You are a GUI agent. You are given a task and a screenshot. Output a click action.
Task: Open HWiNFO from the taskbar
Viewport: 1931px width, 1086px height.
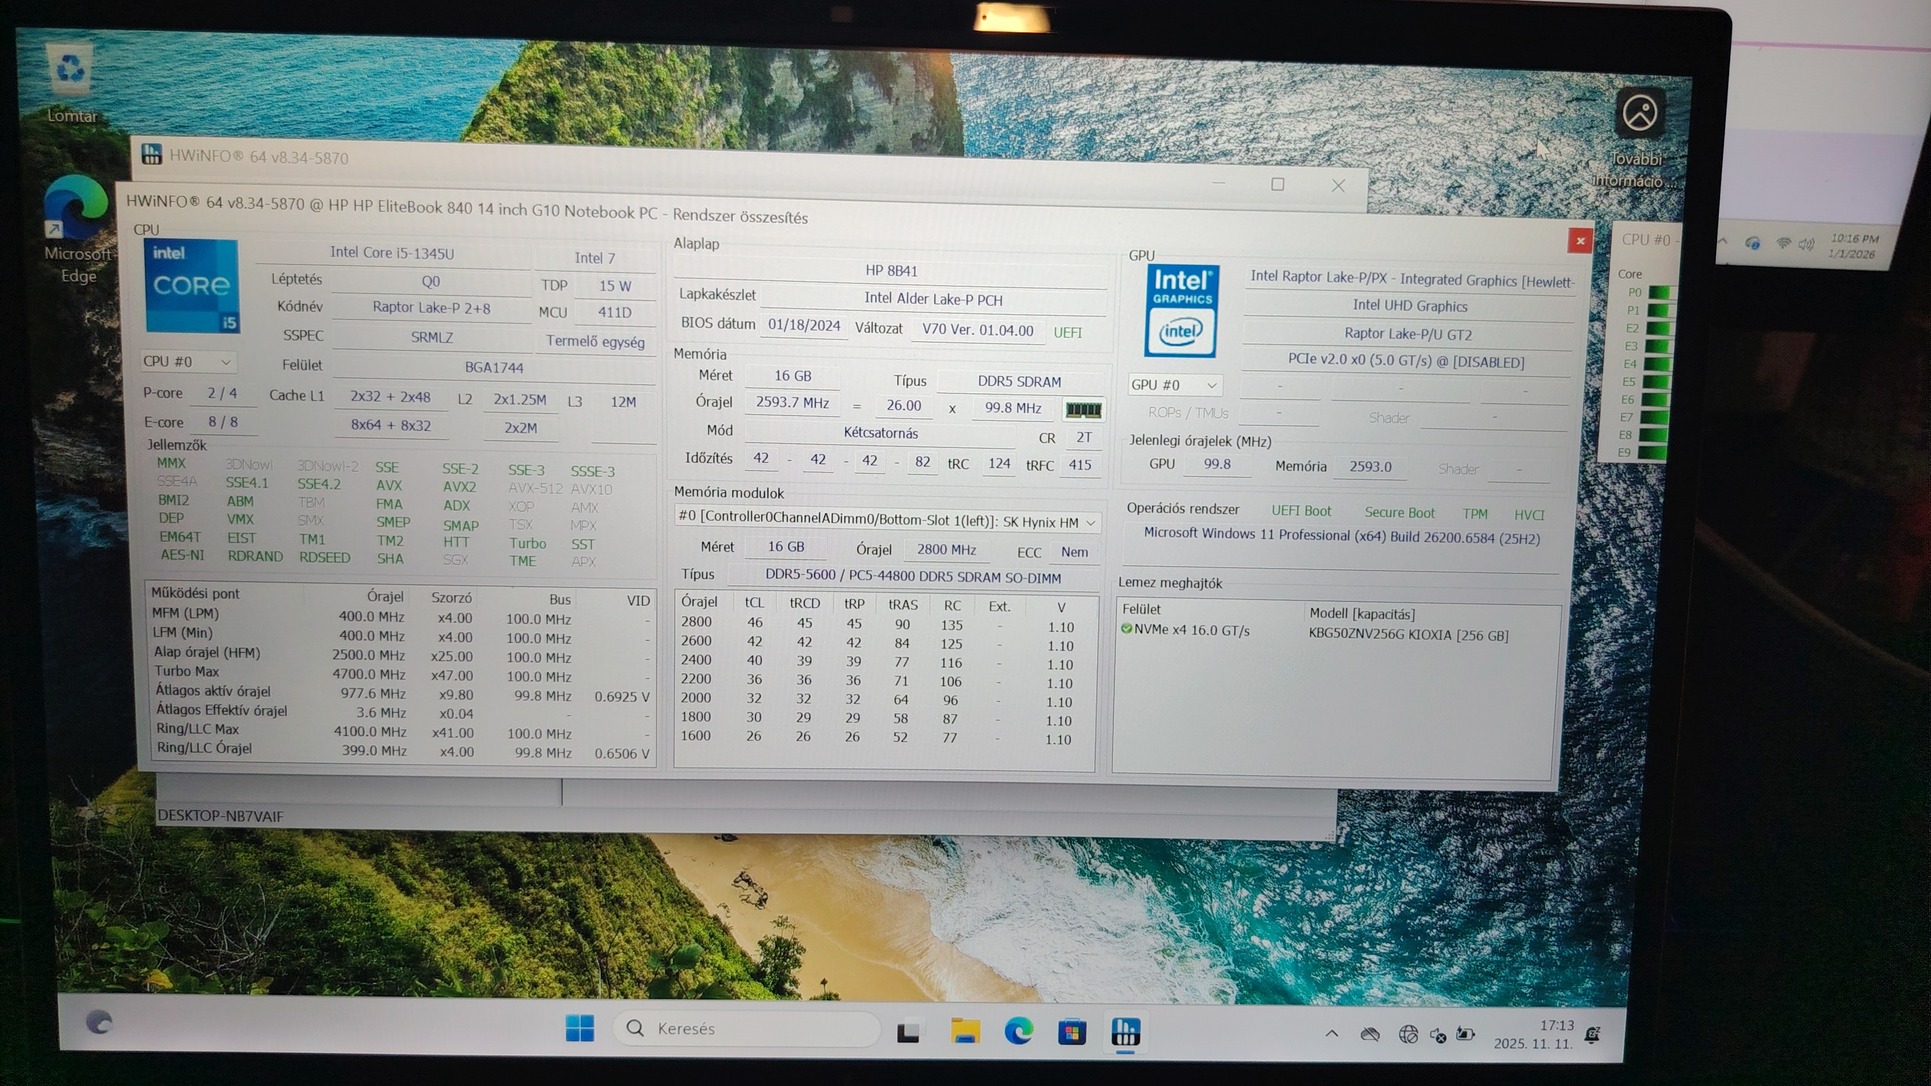click(1125, 1031)
